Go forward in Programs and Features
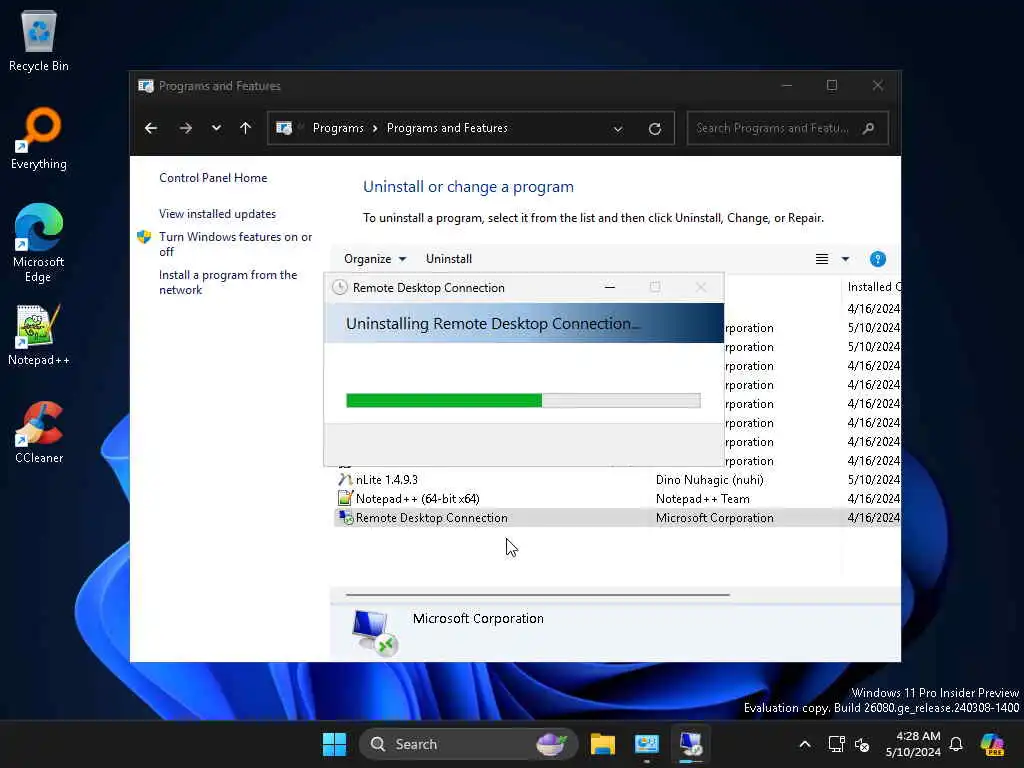This screenshot has height=768, width=1024. coord(185,128)
